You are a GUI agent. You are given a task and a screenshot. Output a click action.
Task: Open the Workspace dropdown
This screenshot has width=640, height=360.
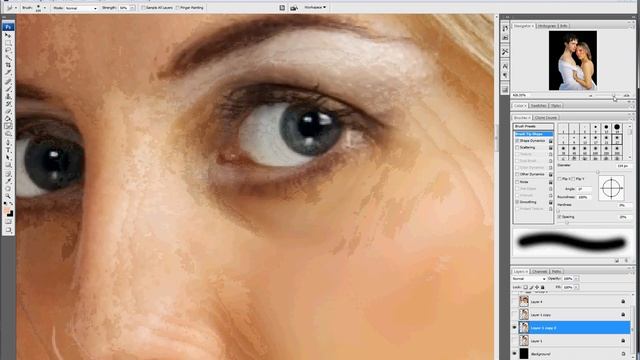coord(315,7)
